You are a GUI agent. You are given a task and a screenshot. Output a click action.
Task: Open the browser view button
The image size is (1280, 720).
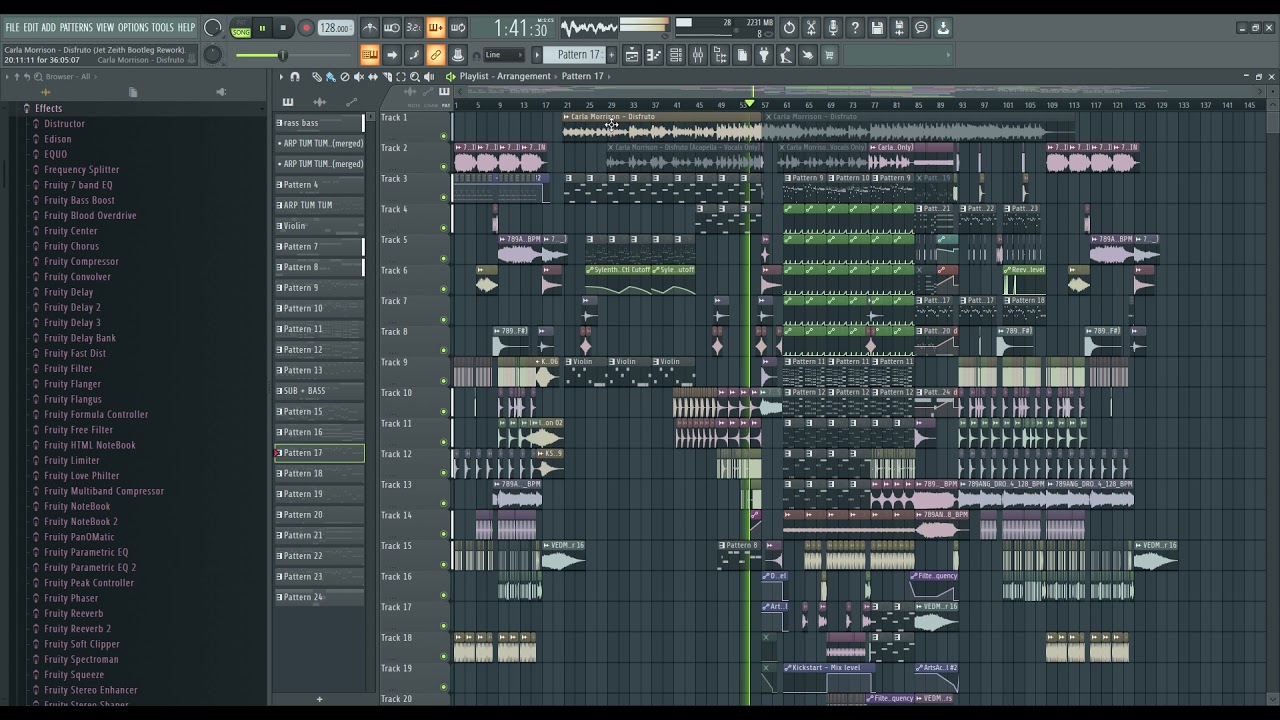point(720,55)
